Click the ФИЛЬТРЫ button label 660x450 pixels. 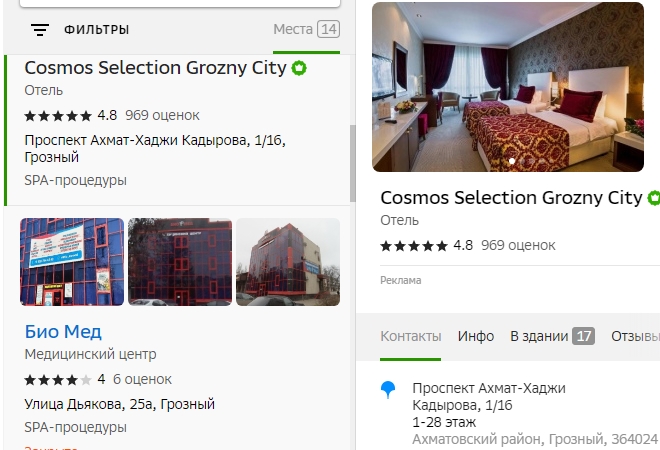[x=97, y=30]
